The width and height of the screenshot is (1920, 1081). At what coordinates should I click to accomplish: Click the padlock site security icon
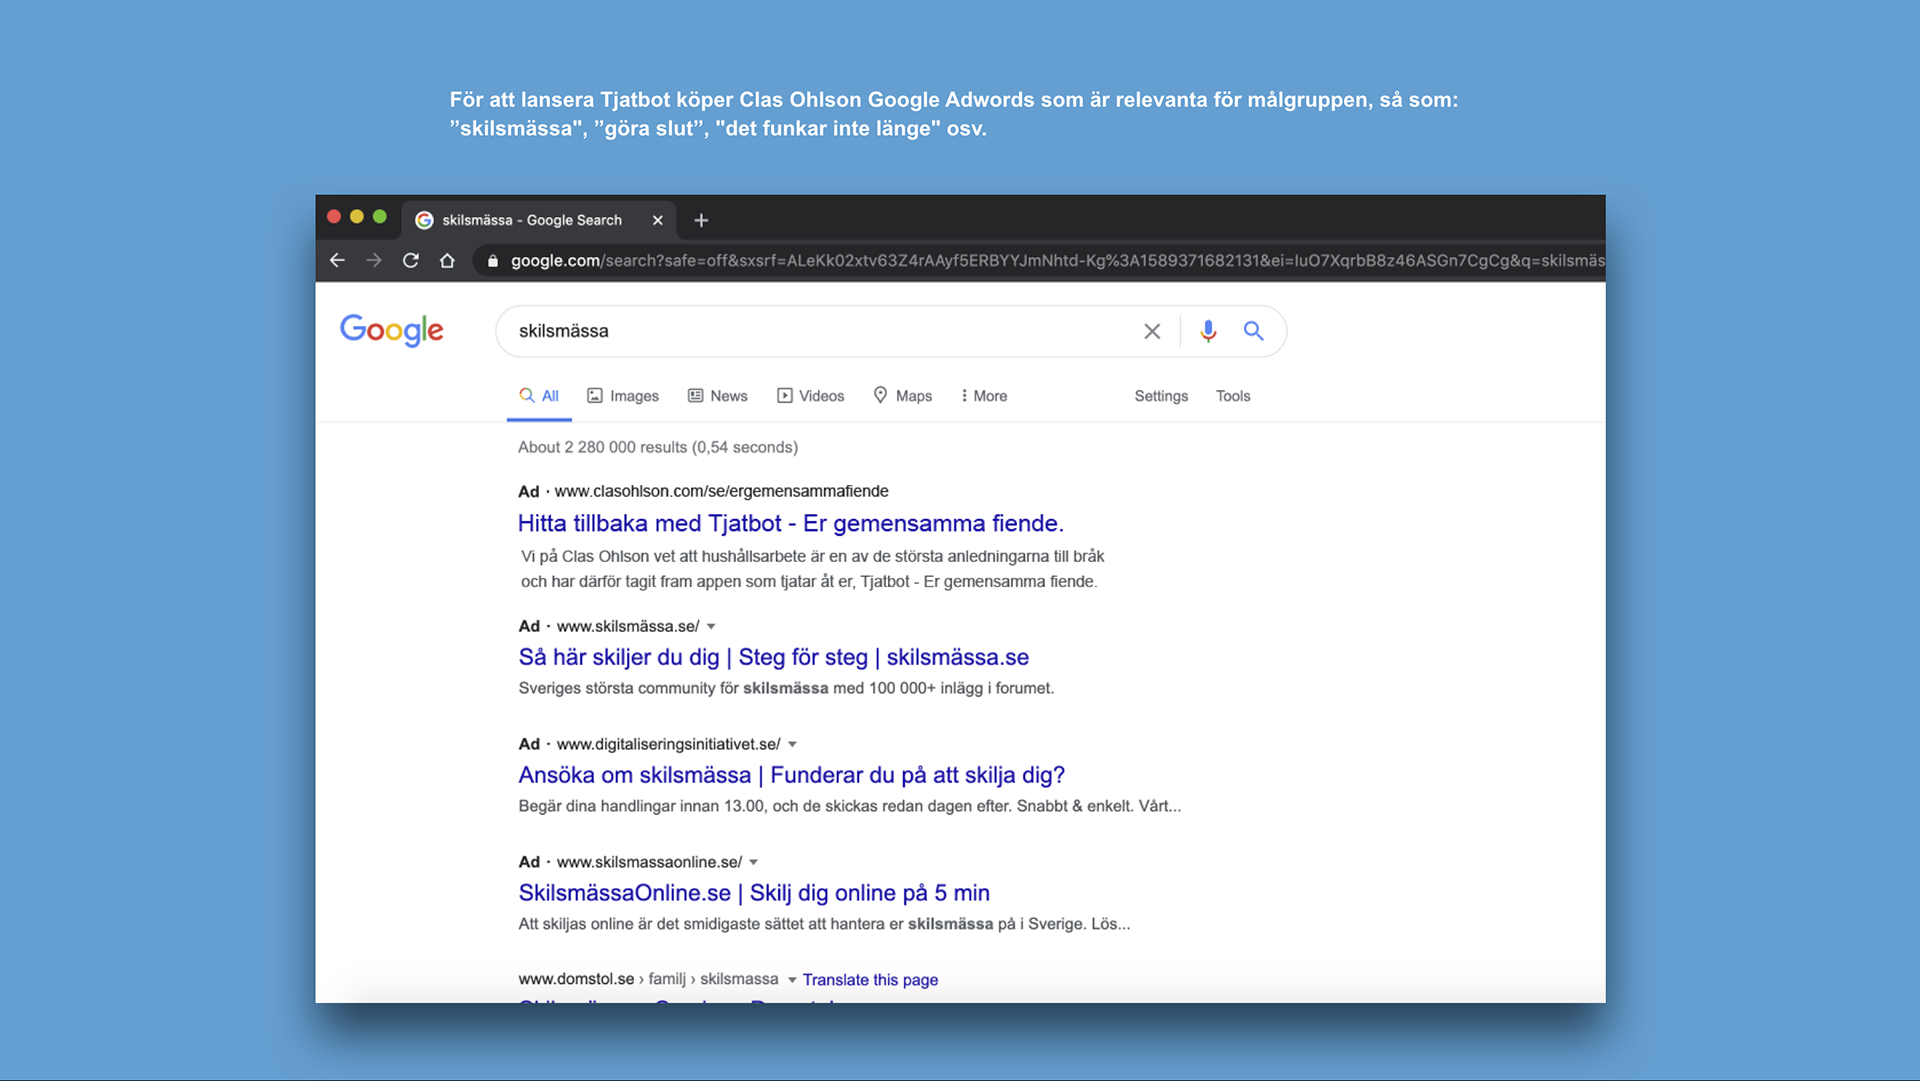(492, 261)
